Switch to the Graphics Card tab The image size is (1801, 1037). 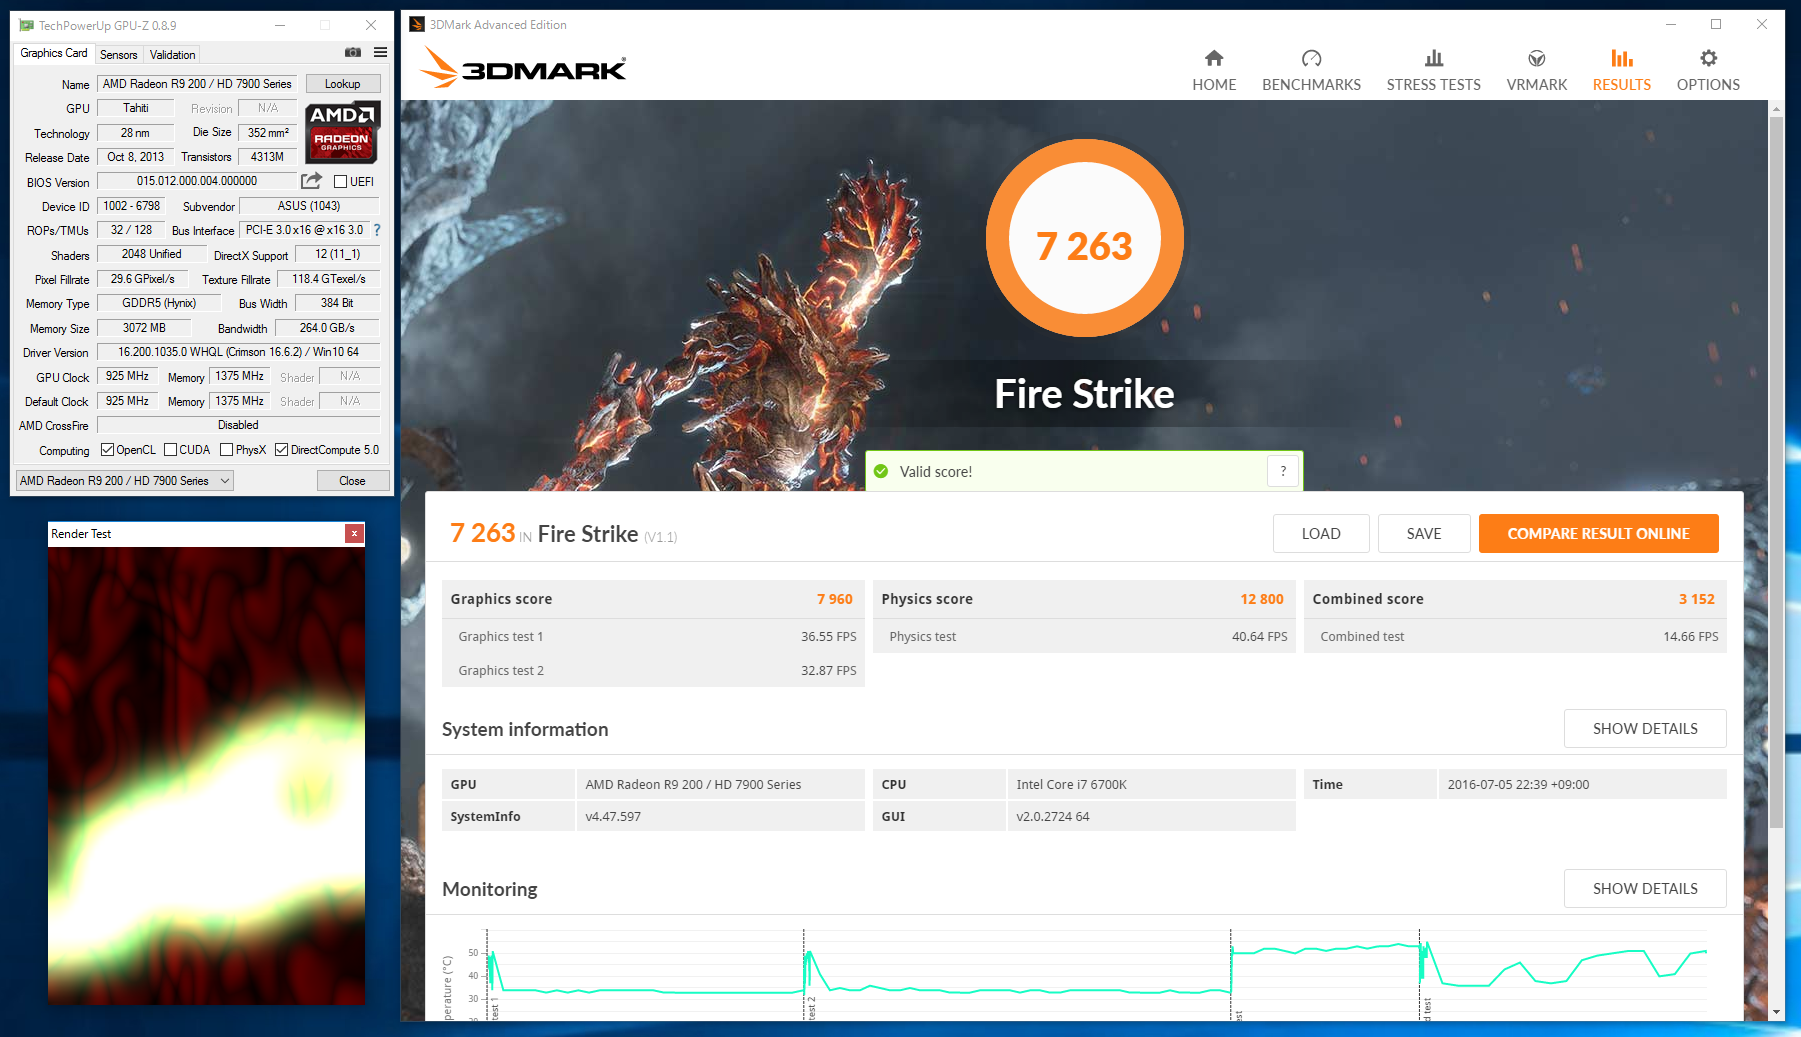click(x=54, y=53)
